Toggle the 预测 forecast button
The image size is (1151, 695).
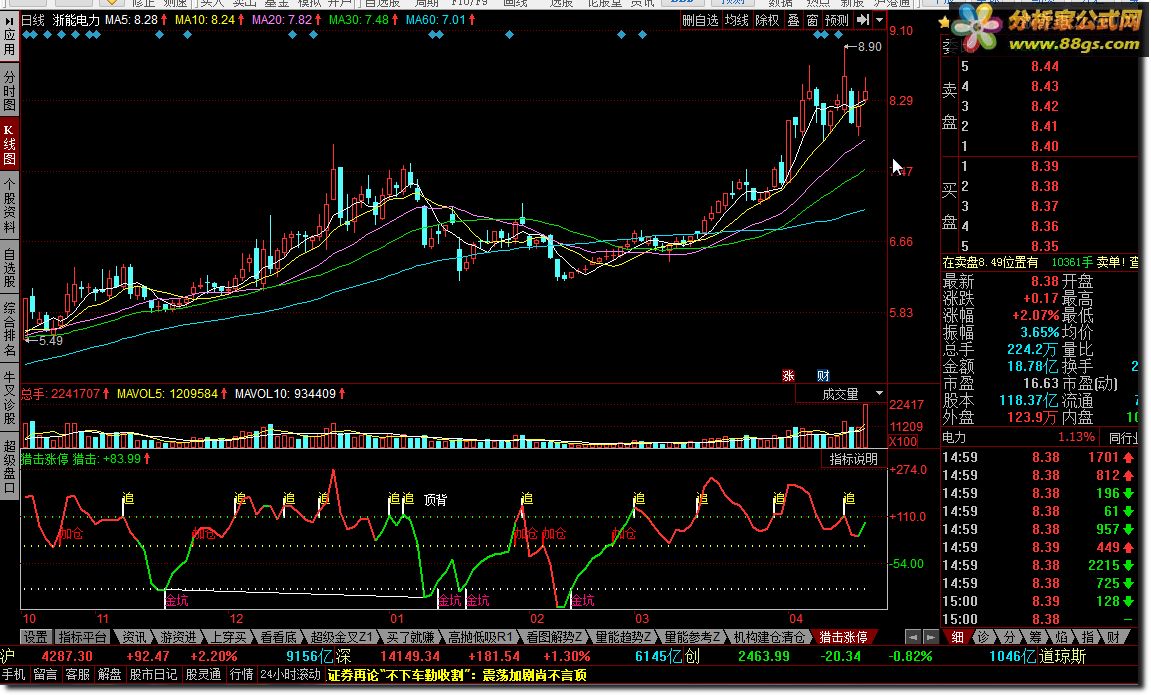(x=837, y=21)
